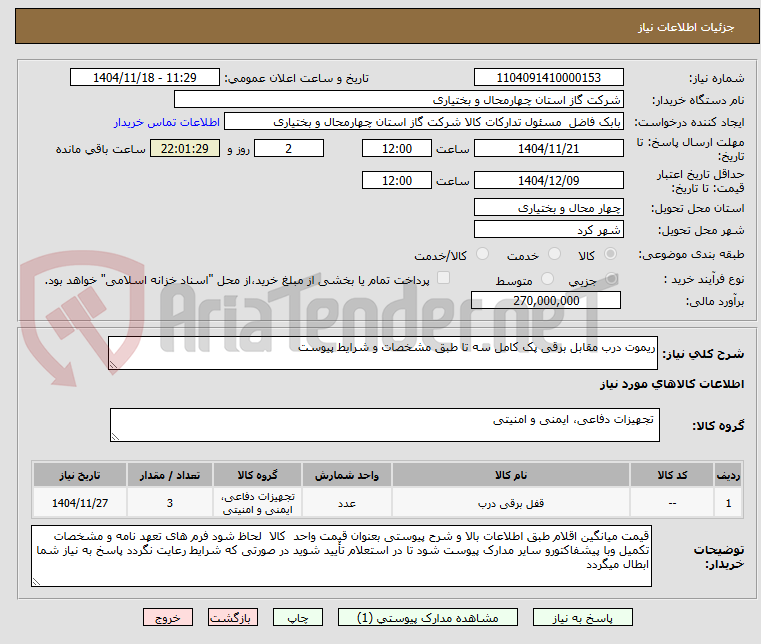Click the اطلاعات کالاهای مورد نیاز heading
Viewport: 761px width, 644px height.
[x=672, y=384]
